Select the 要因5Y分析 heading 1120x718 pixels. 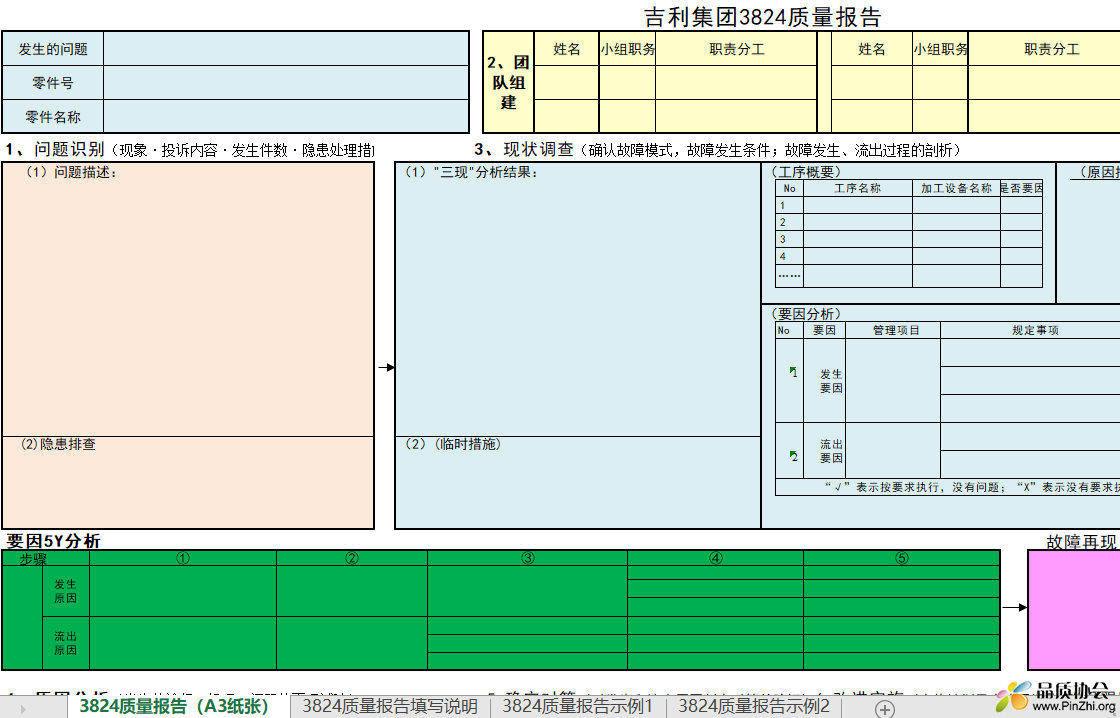click(x=54, y=541)
